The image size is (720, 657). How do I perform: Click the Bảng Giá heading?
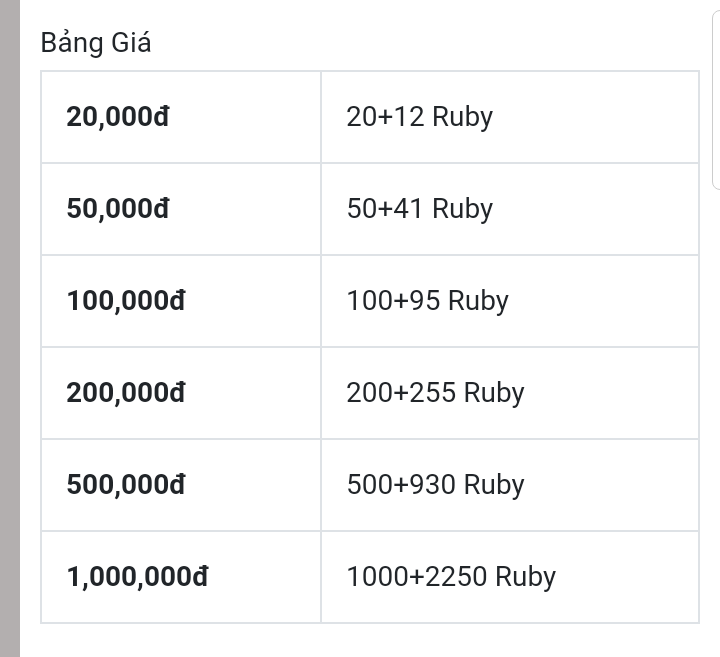click(96, 43)
